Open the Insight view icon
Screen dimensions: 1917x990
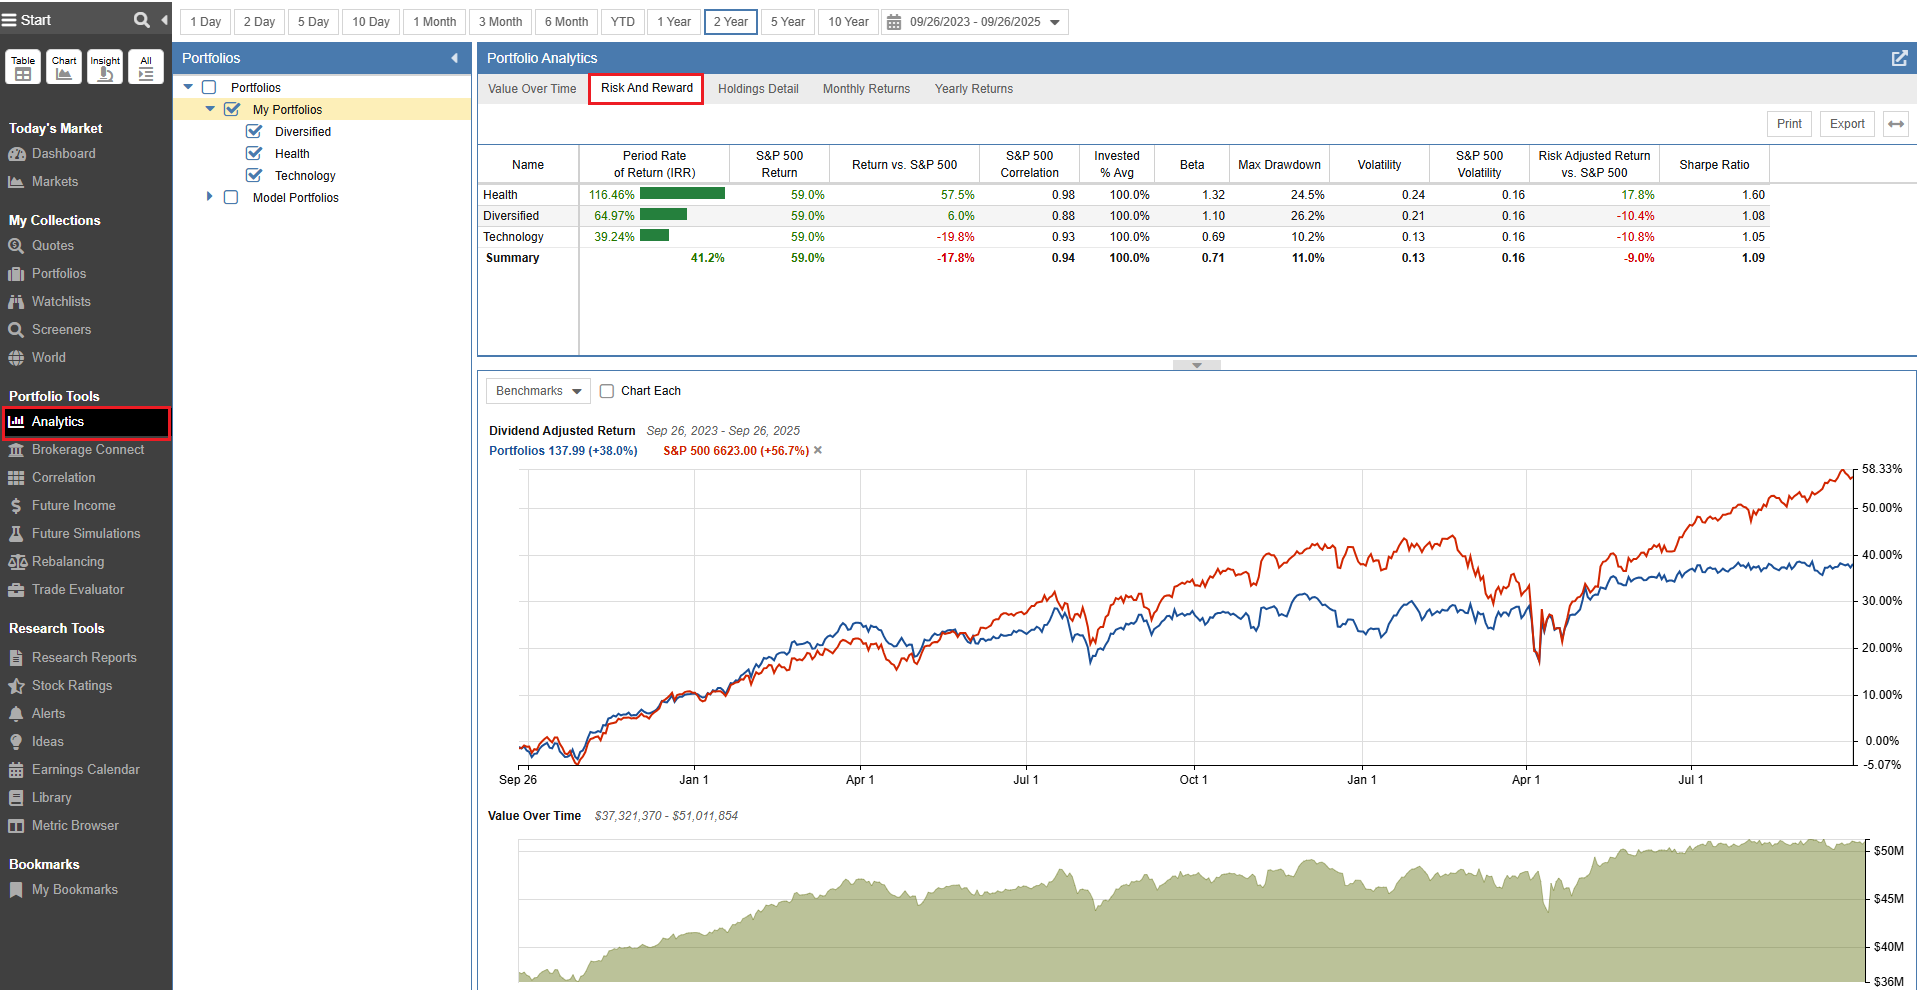tap(105, 67)
